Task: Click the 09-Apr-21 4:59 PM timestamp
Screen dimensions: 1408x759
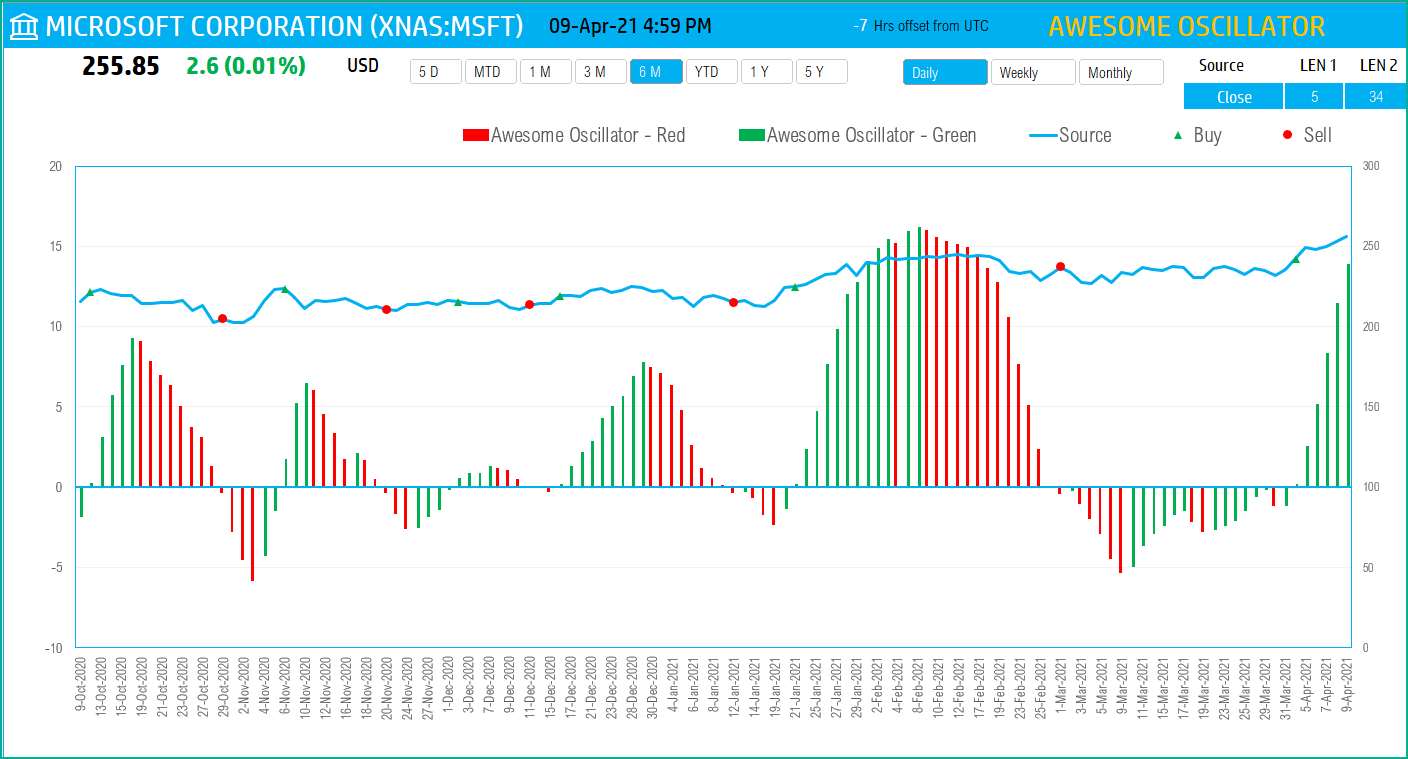Action: pos(630,25)
